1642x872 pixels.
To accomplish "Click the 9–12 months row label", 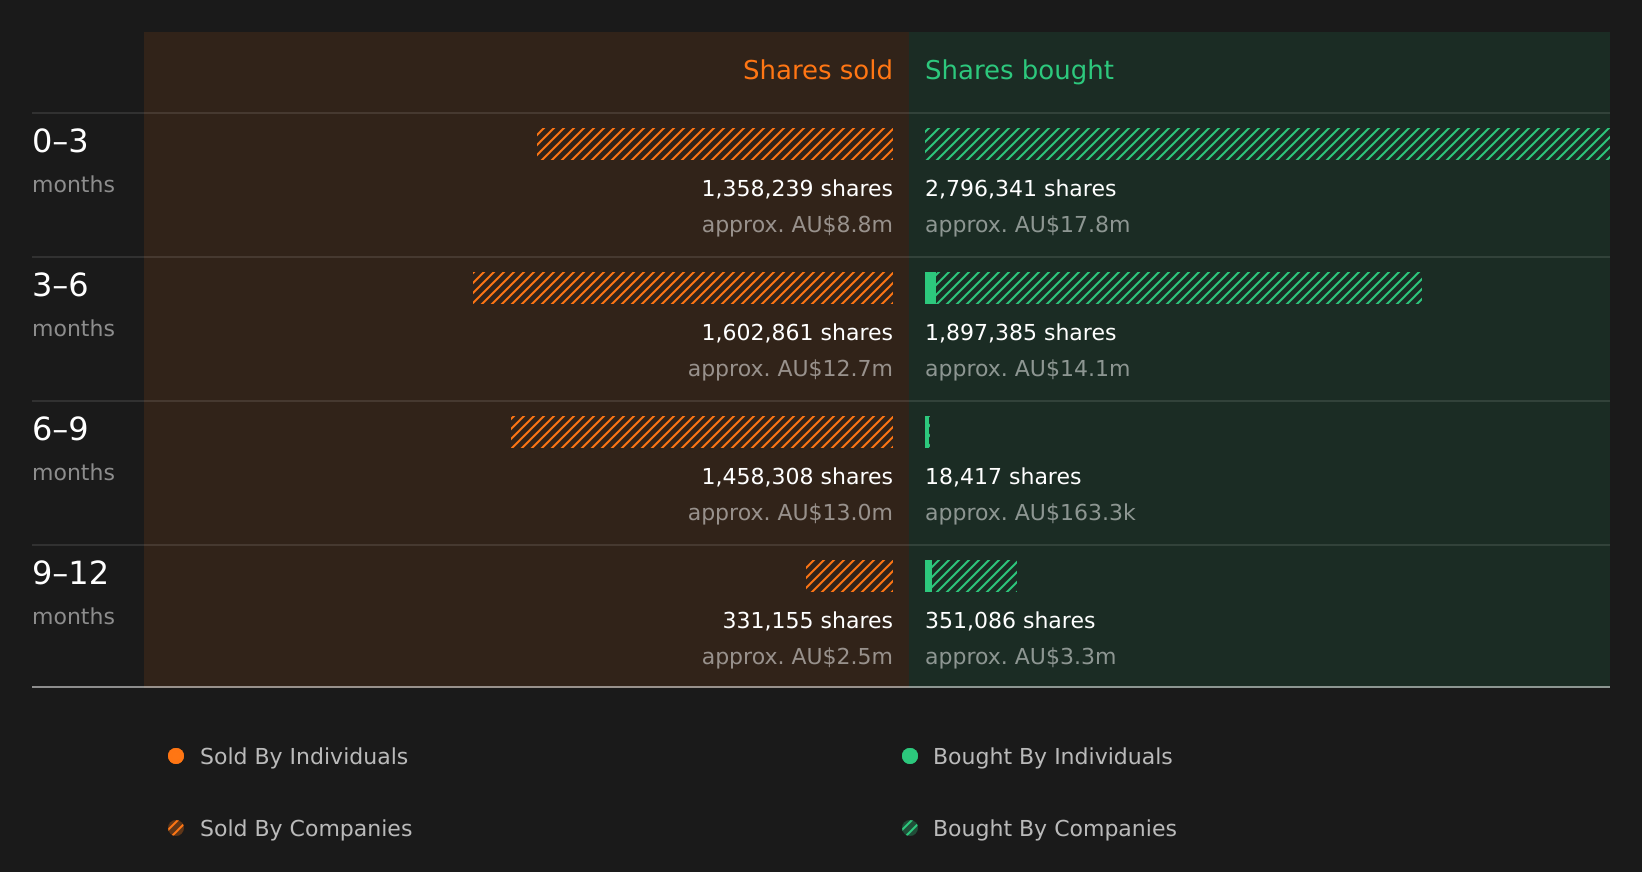I will click(x=73, y=592).
